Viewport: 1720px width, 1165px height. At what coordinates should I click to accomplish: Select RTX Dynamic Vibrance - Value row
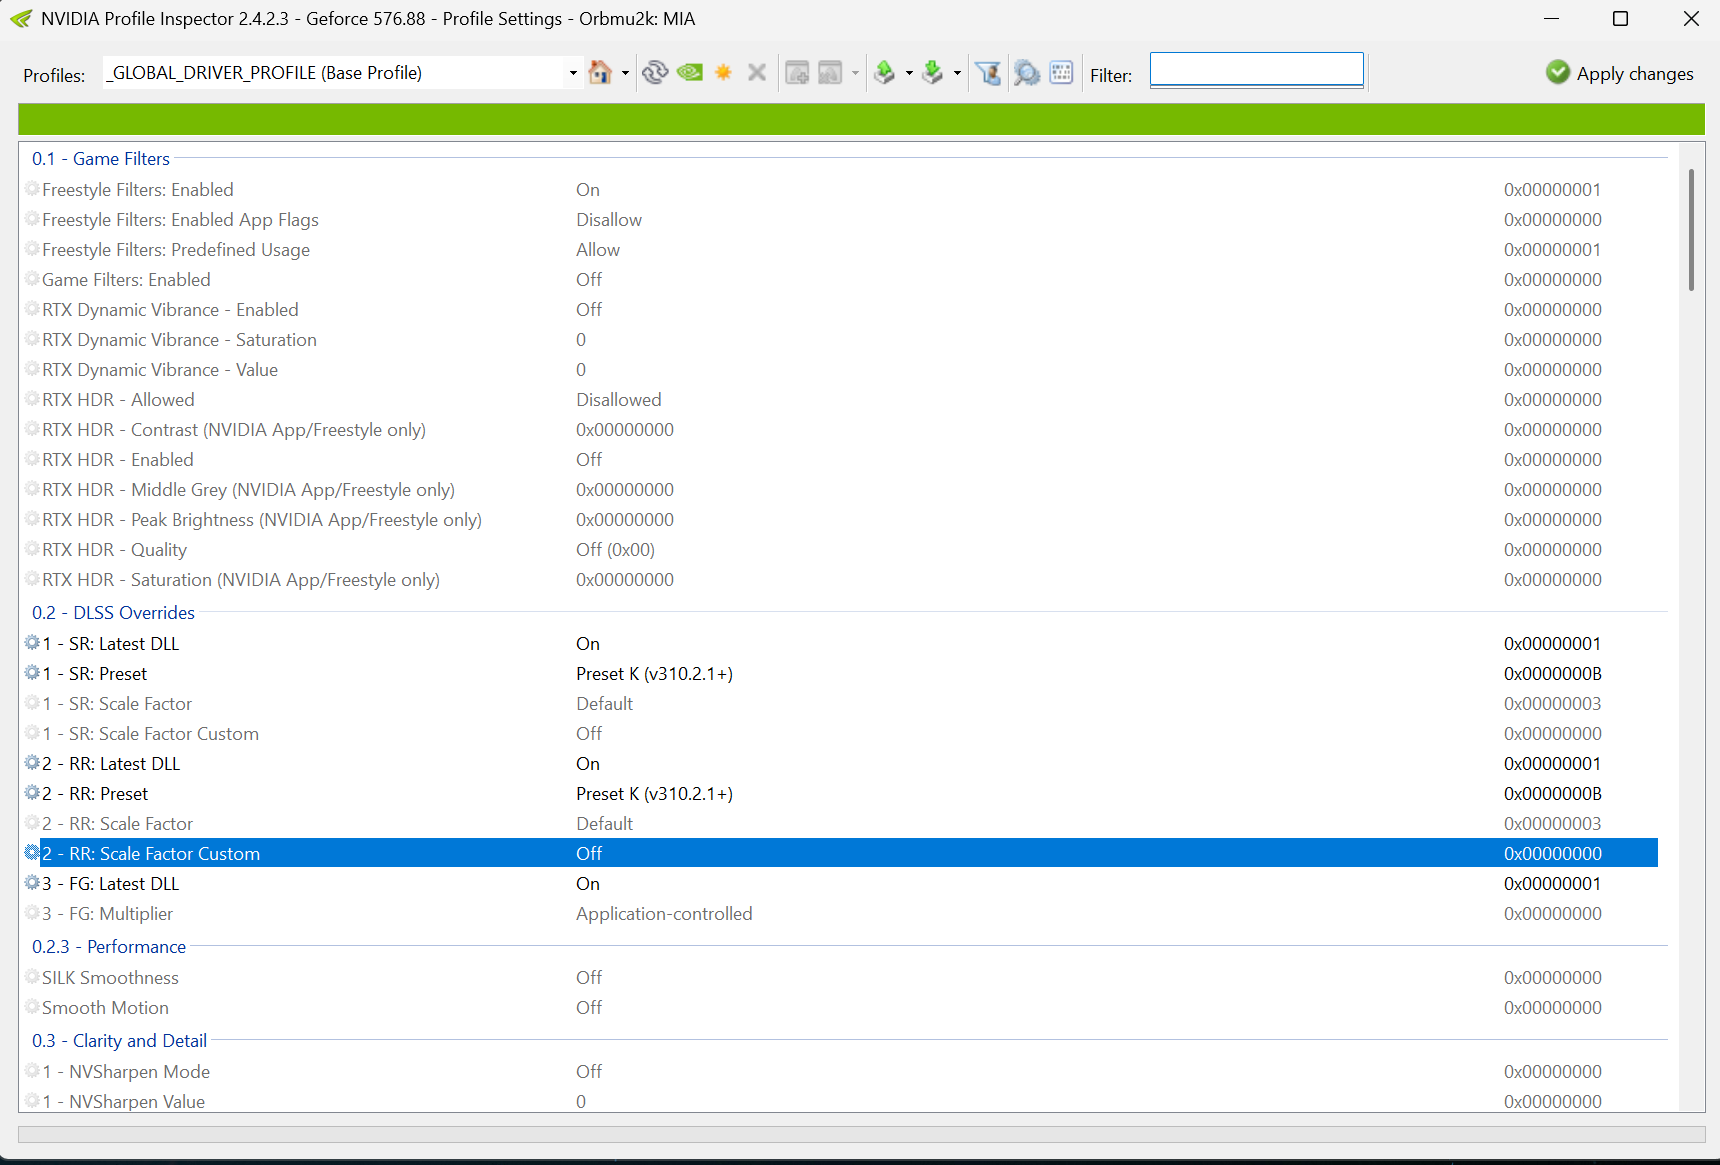pyautogui.click(x=840, y=369)
